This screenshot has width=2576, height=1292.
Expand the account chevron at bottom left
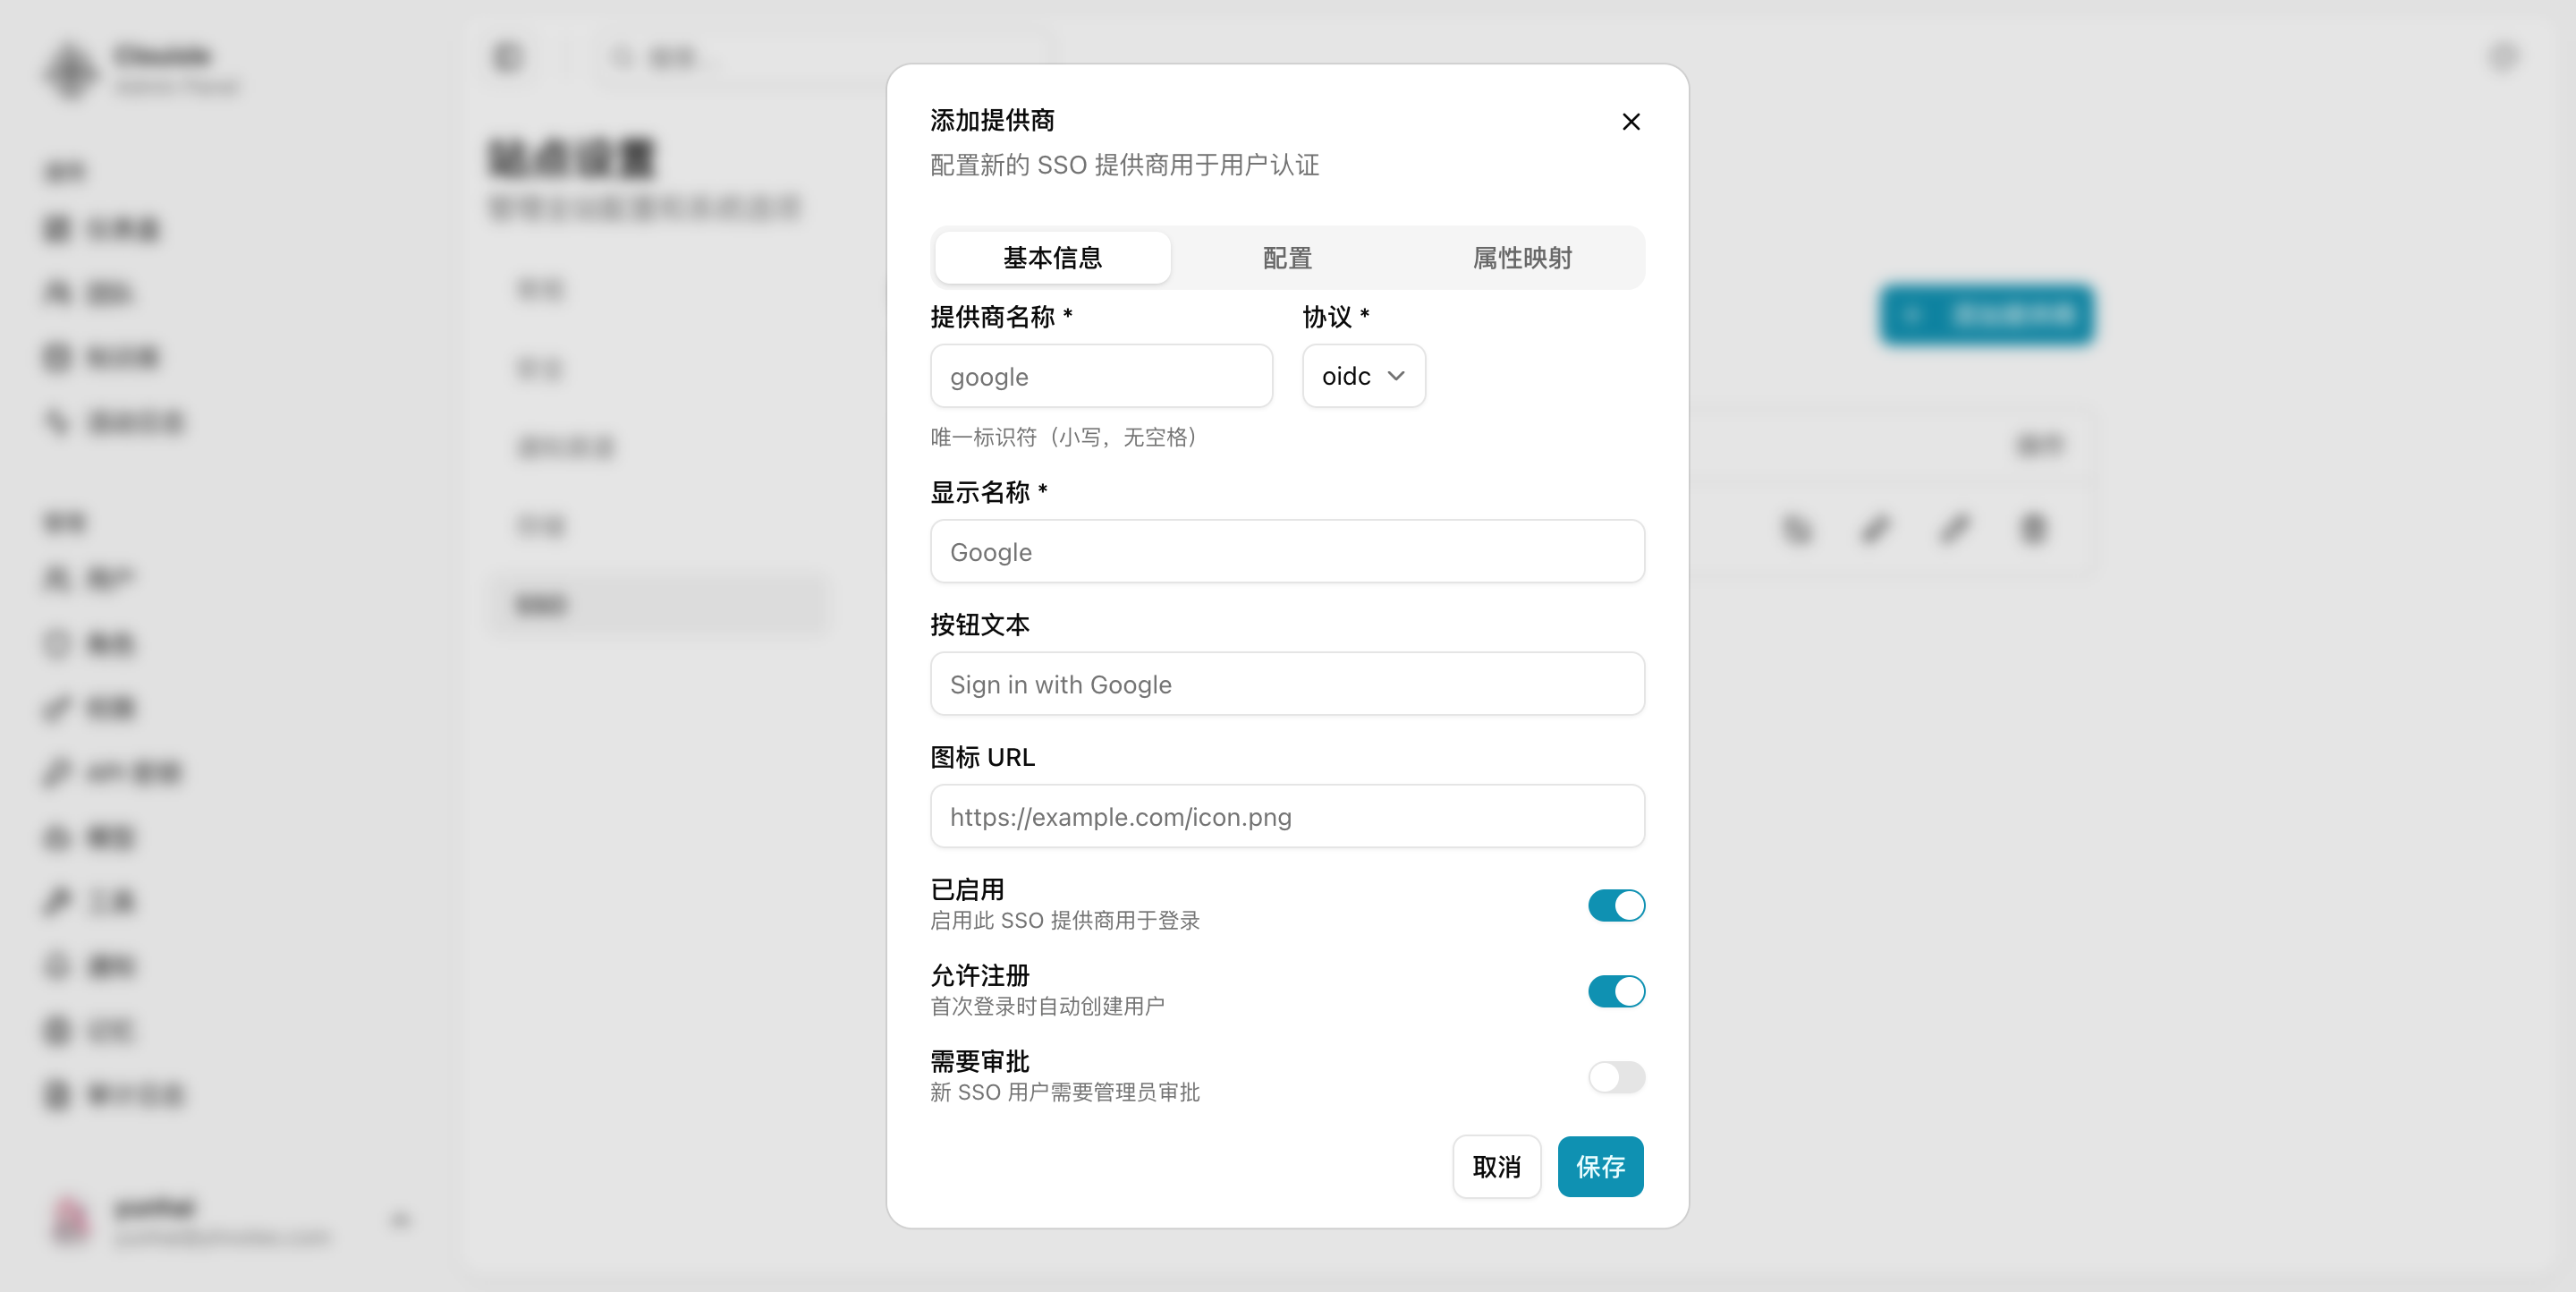coord(399,1220)
